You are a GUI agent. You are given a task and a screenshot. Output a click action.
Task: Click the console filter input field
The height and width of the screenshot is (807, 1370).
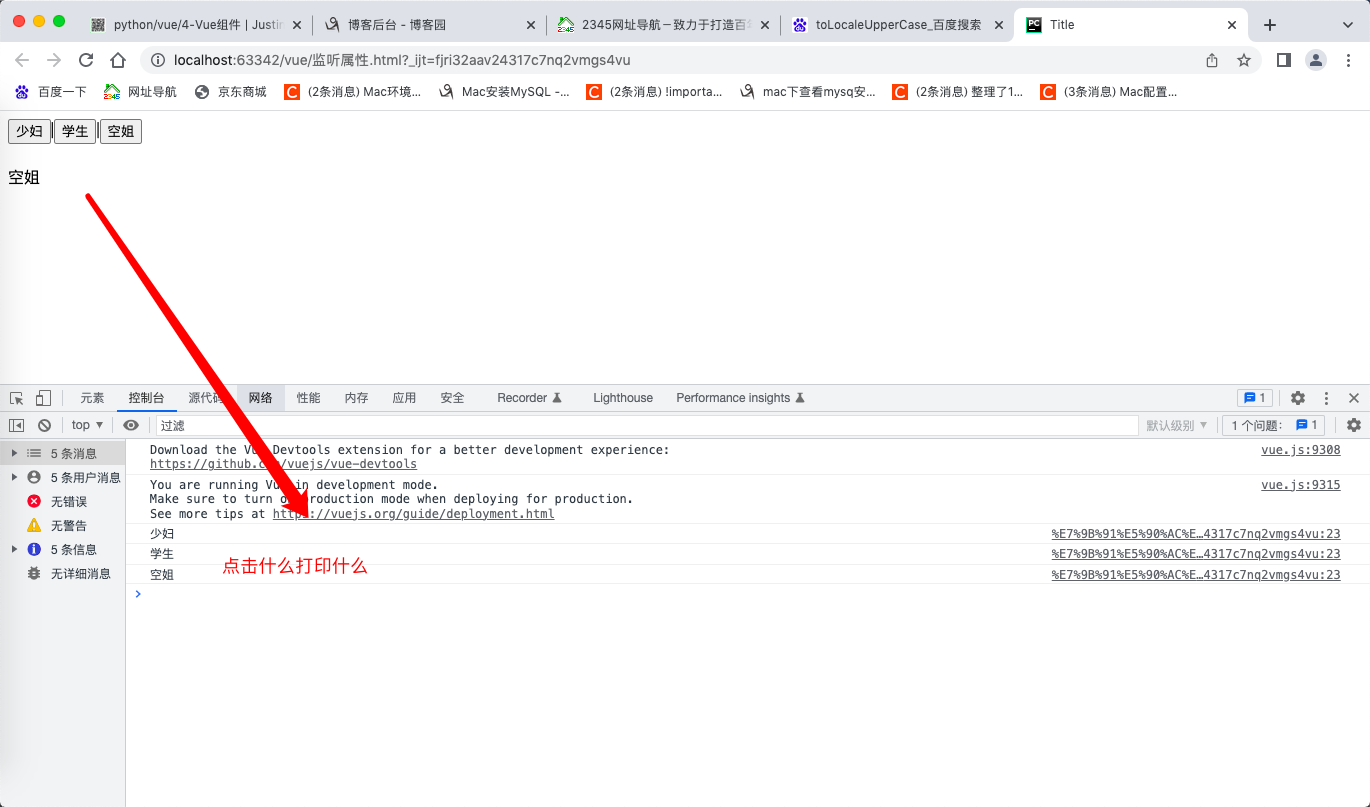(647, 425)
